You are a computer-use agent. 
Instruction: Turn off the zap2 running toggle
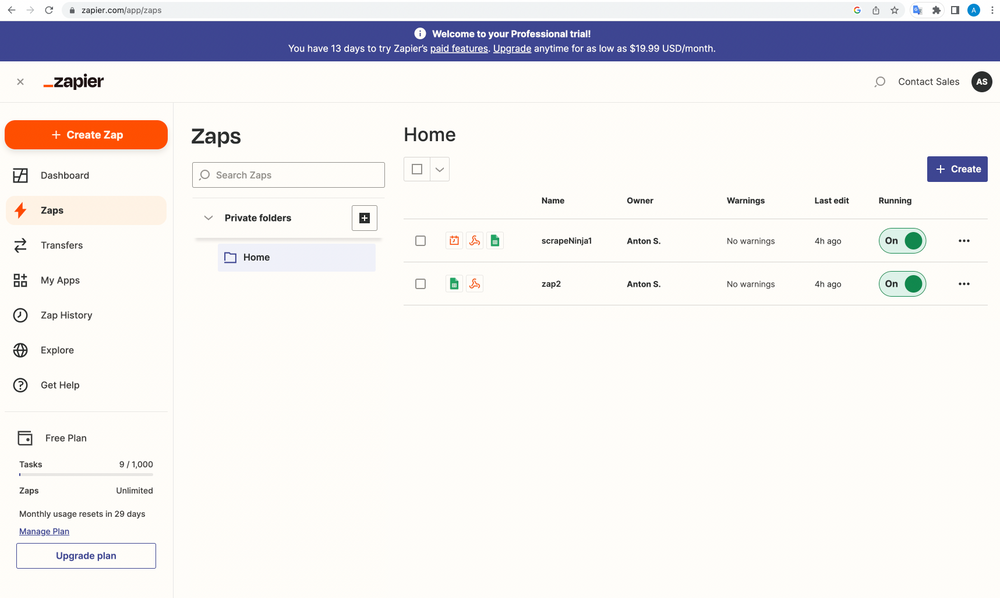point(902,284)
